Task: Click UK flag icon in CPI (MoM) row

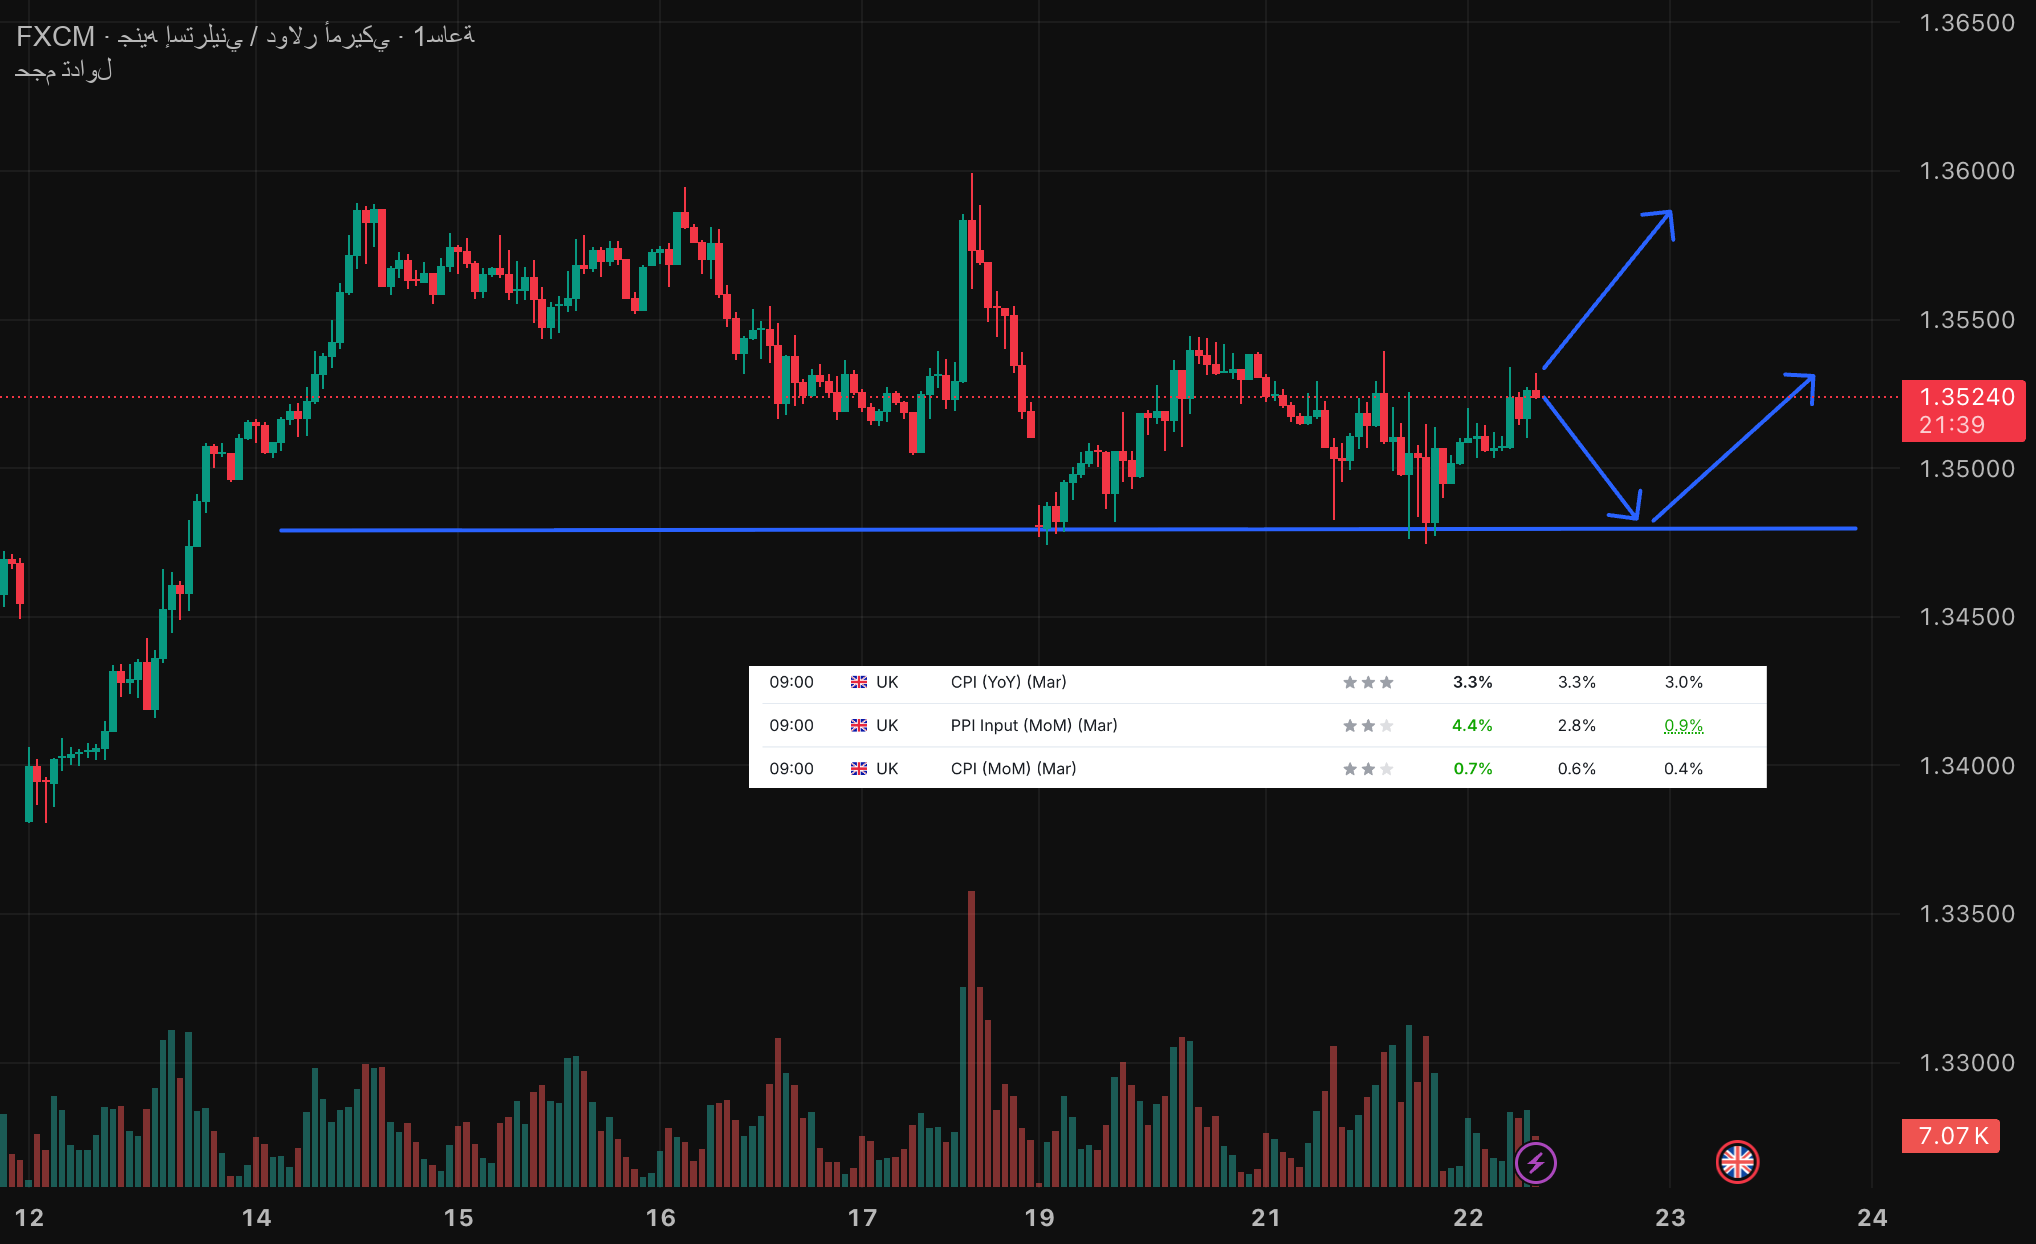Action: point(859,769)
